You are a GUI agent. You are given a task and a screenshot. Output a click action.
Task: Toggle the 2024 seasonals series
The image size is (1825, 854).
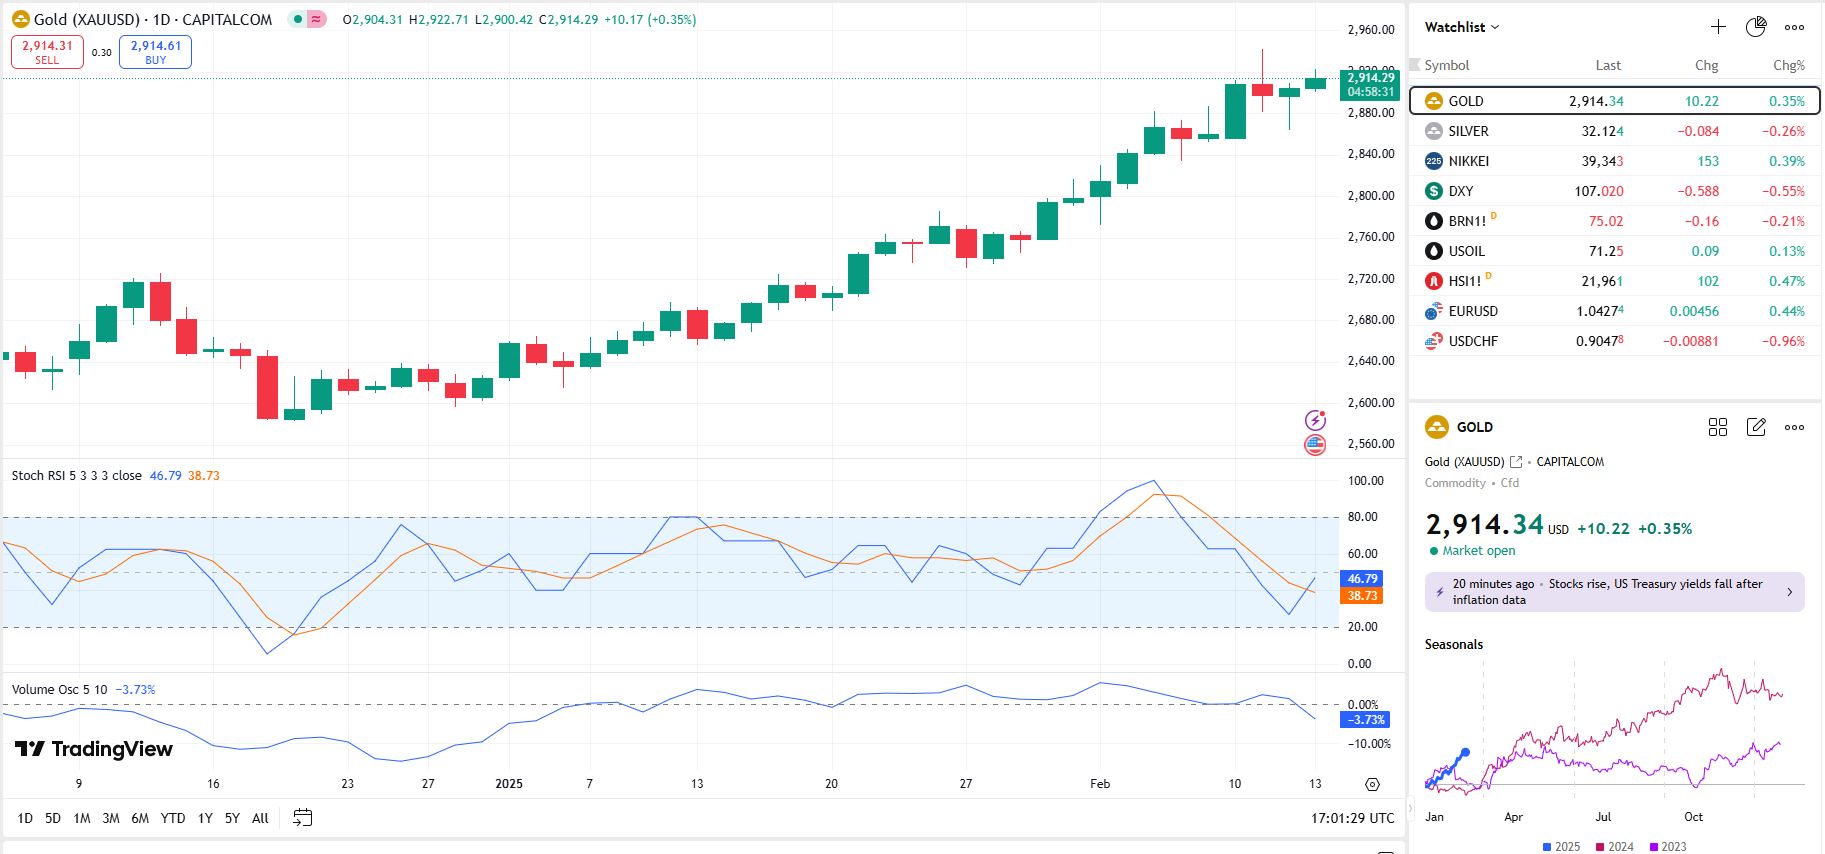point(1614,846)
